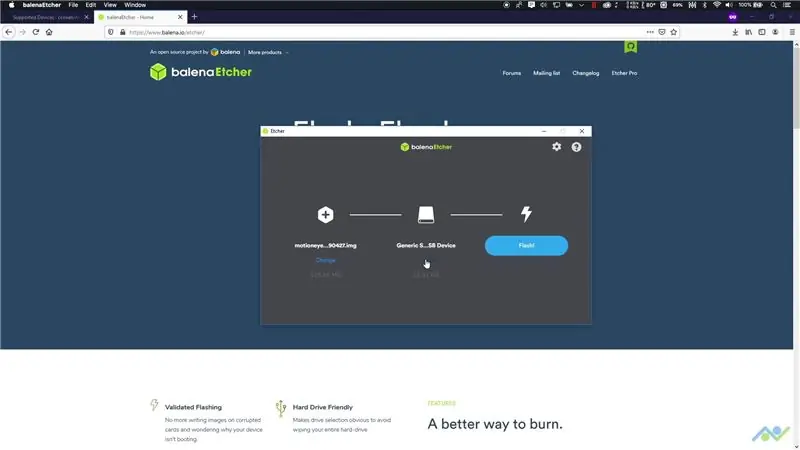The height and width of the screenshot is (450, 800).
Task: Expand the More products dropdown
Action: click(268, 52)
